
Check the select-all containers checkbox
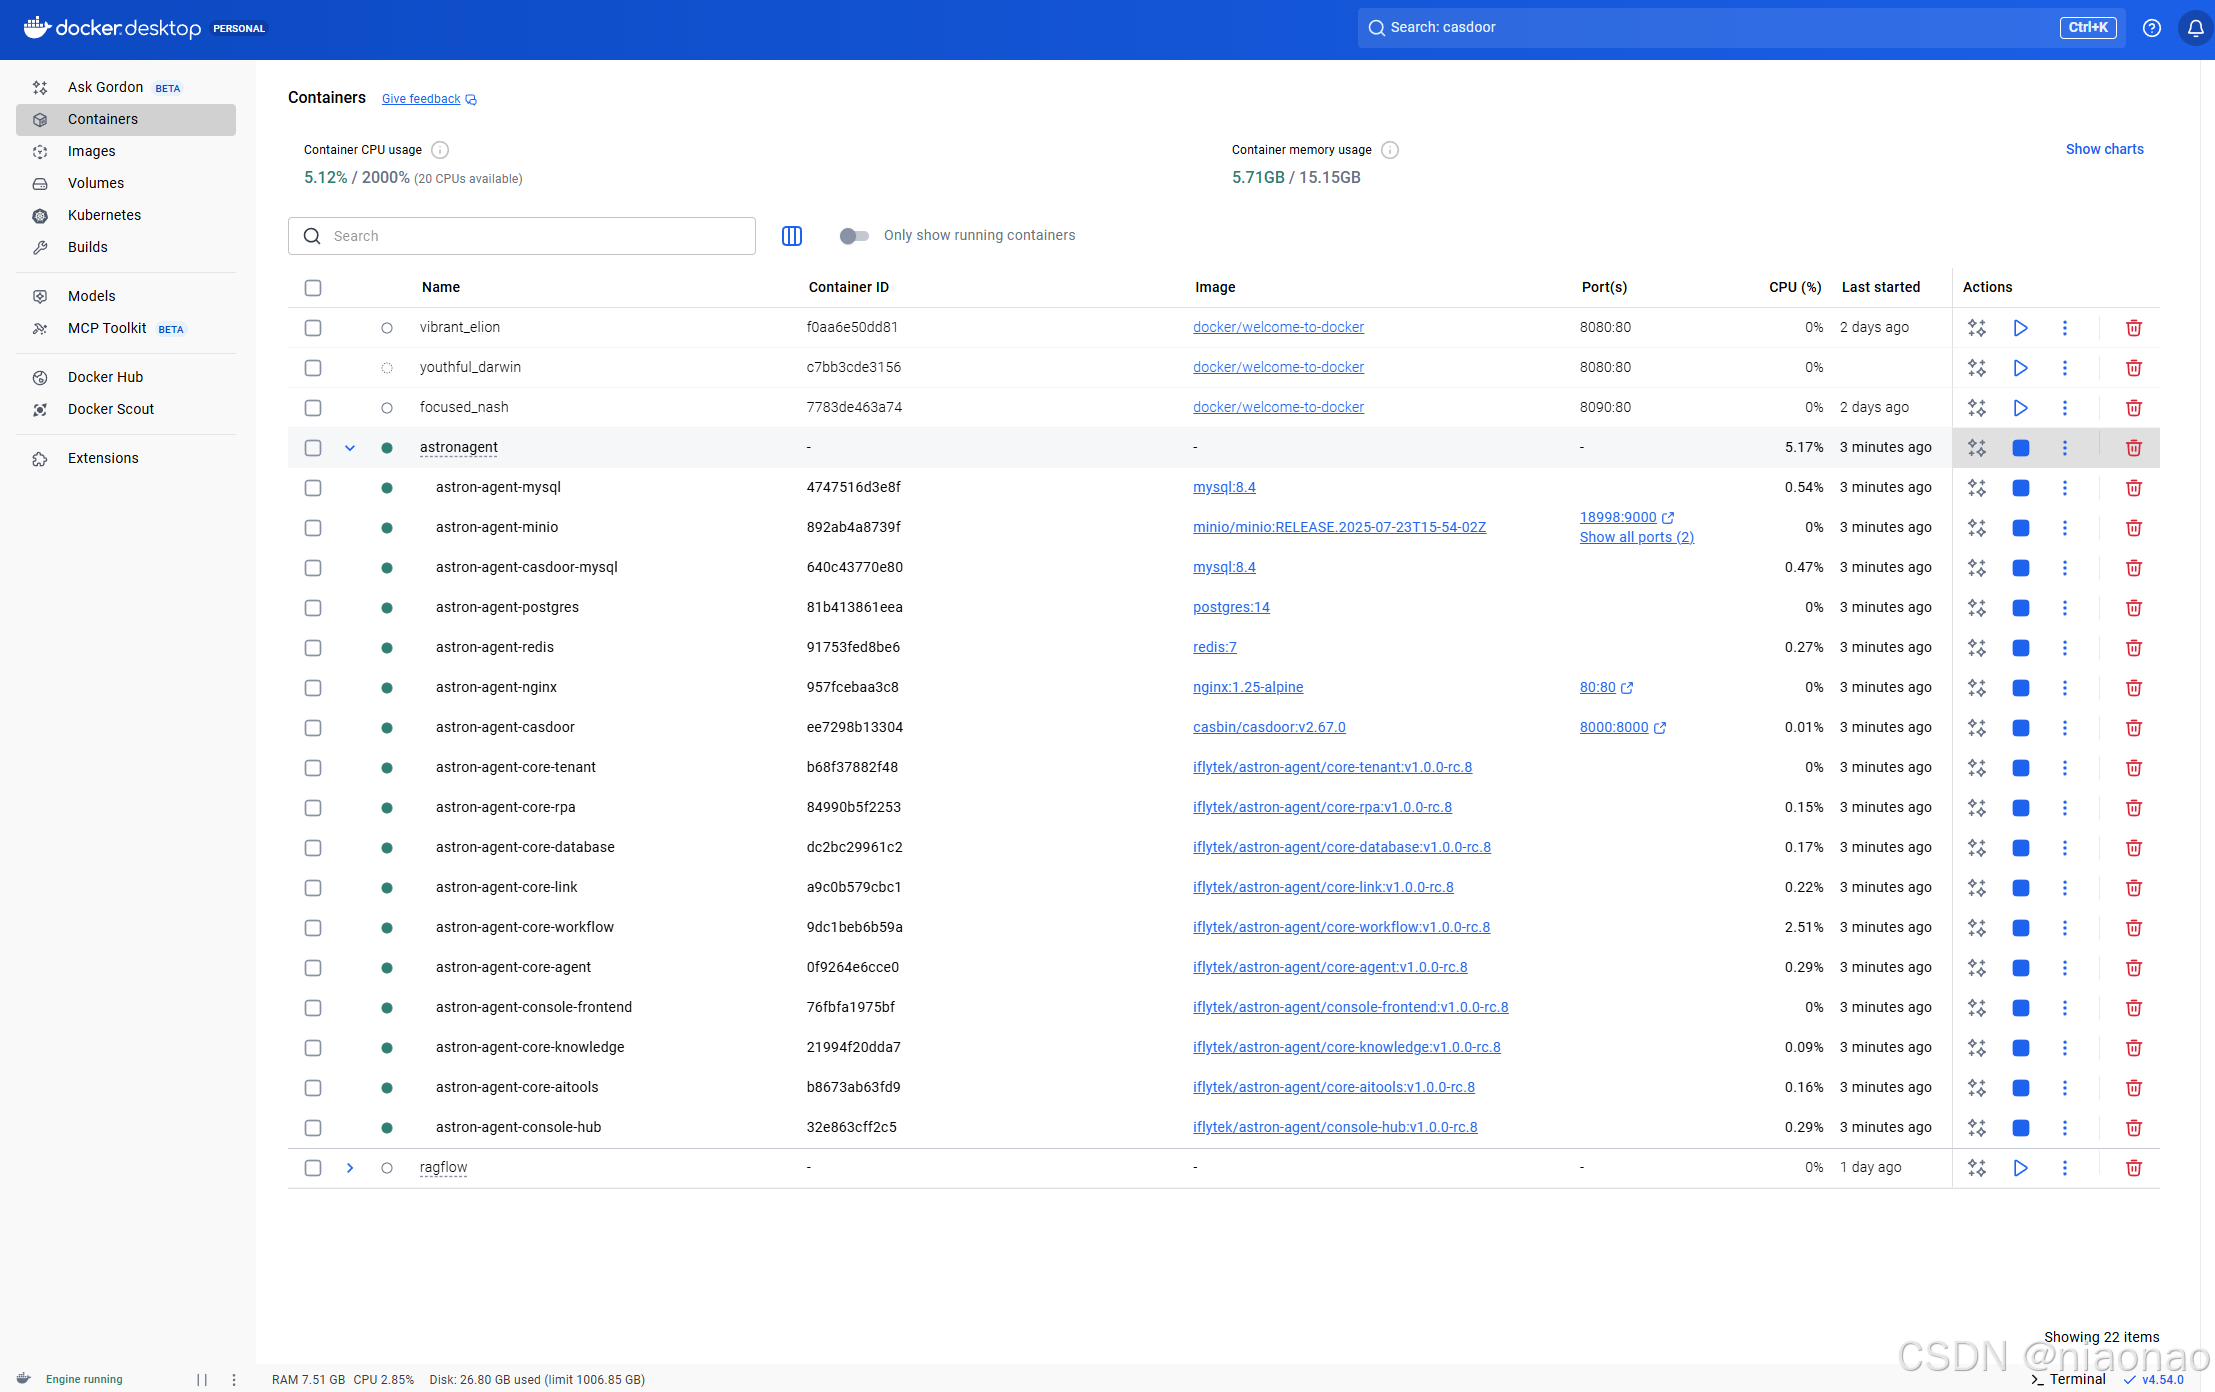coord(313,288)
